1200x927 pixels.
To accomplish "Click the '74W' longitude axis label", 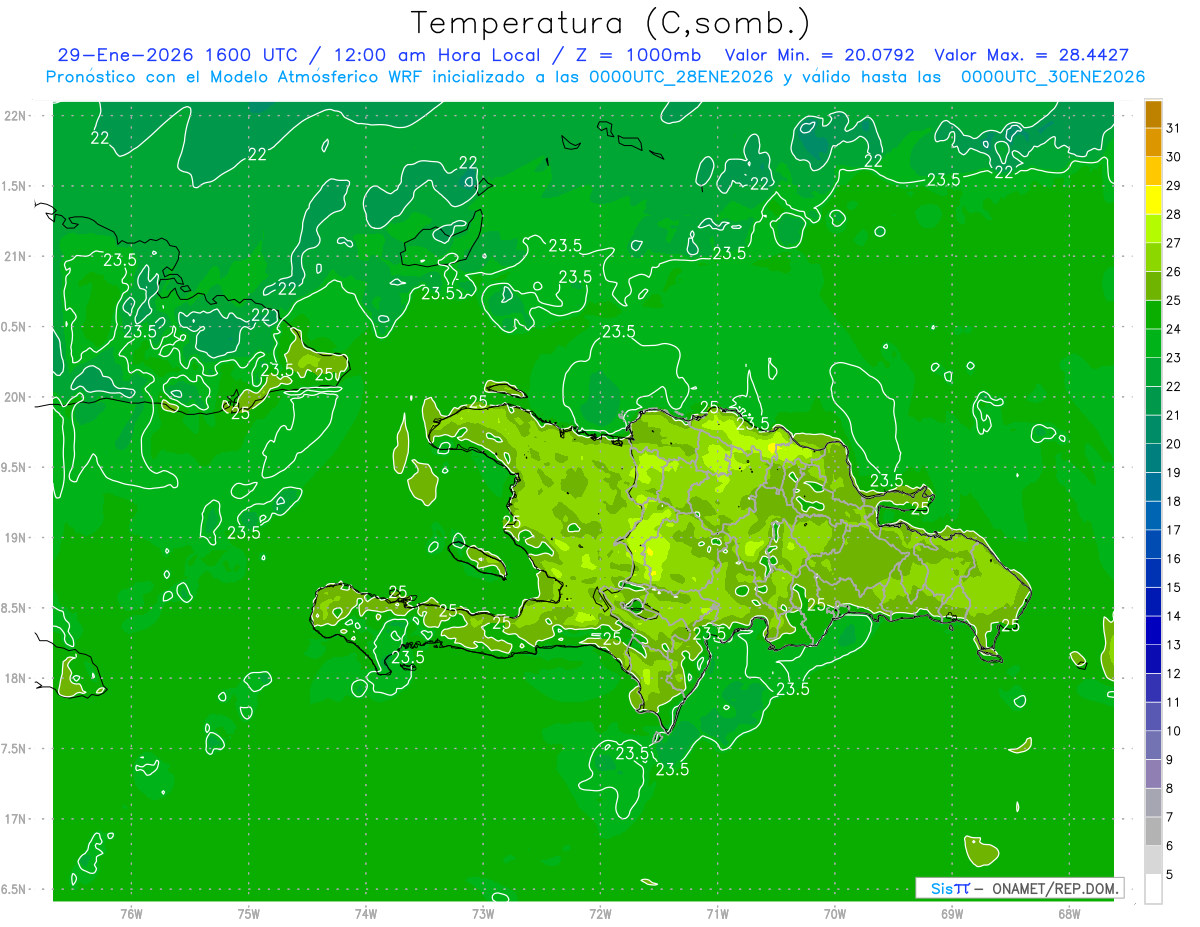I will coord(366,914).
